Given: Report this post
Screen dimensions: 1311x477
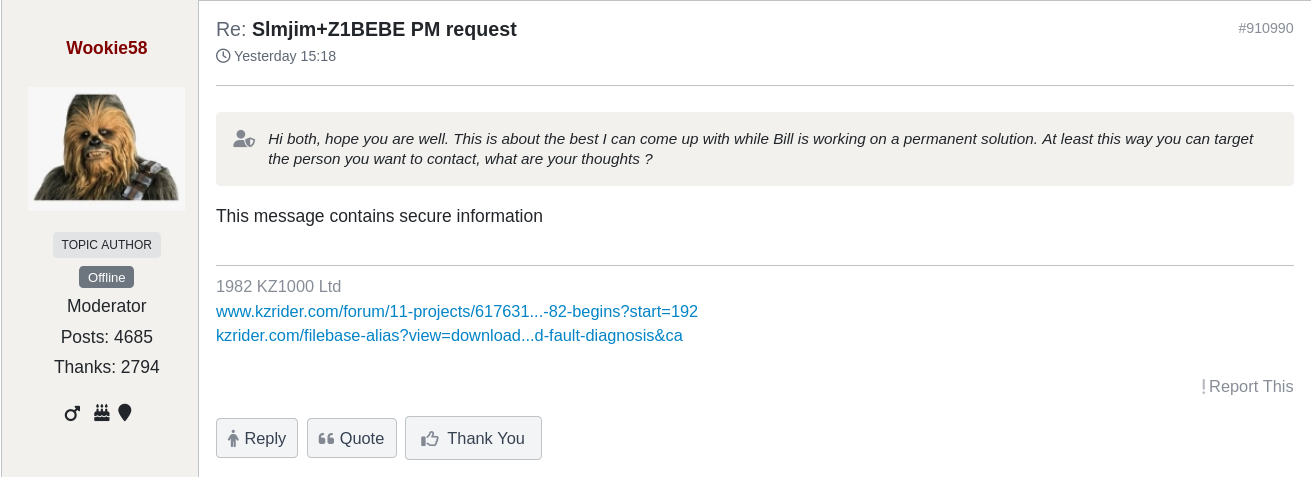Looking at the screenshot, I should pos(1248,386).
